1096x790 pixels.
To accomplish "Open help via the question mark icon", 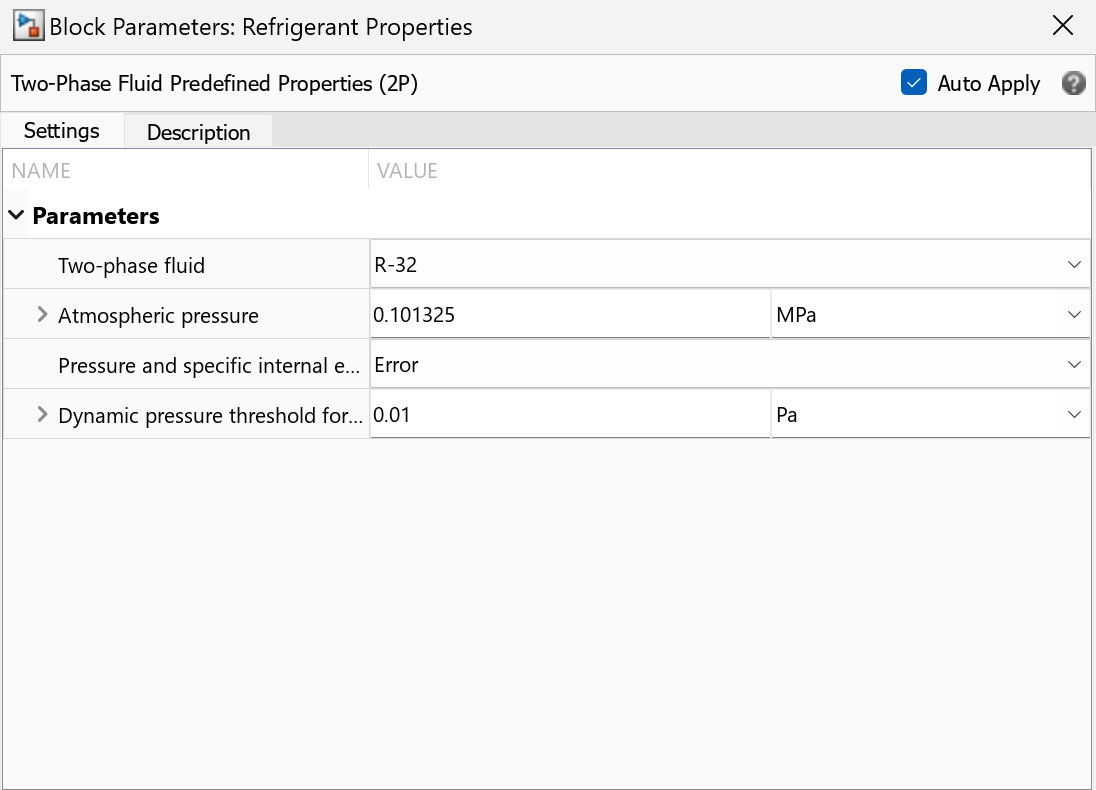I will coord(1073,84).
